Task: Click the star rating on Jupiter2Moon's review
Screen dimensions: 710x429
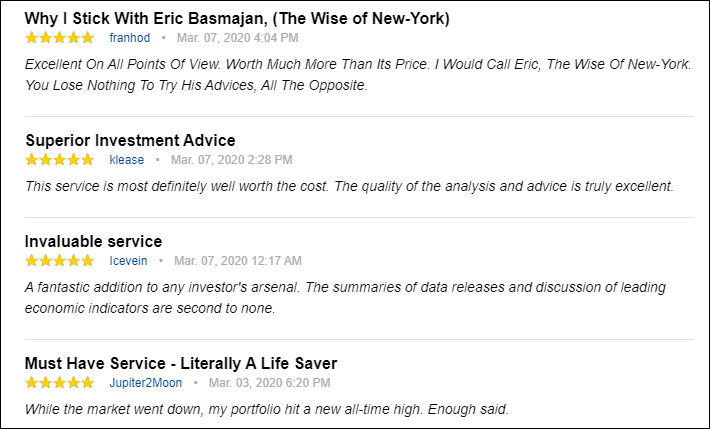Action: (x=59, y=383)
